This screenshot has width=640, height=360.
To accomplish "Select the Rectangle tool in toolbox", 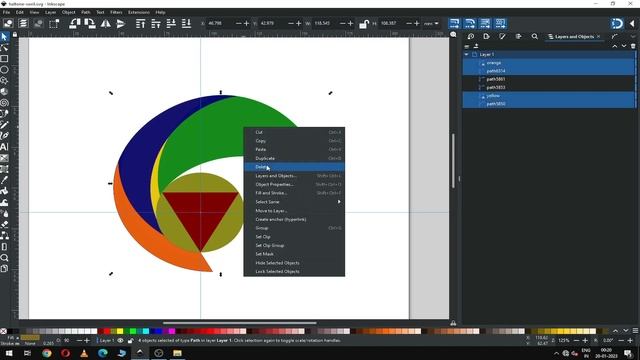I will [x=4, y=59].
